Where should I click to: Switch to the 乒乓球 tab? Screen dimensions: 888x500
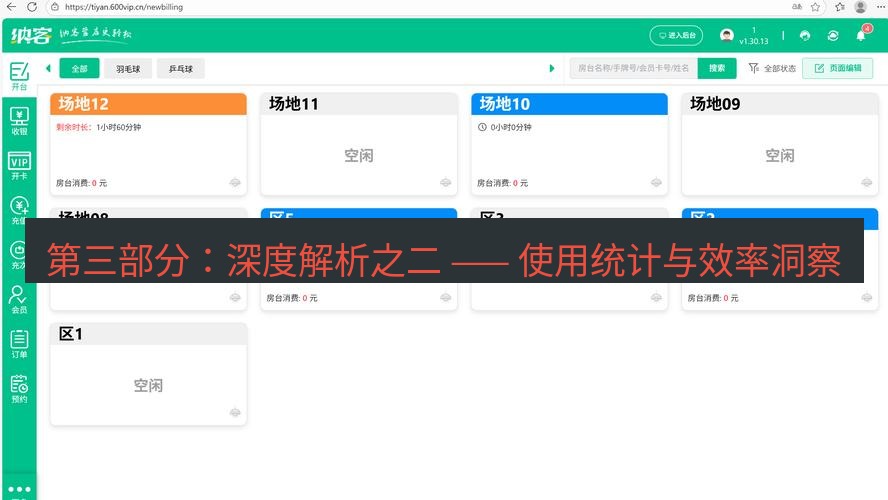(x=181, y=69)
